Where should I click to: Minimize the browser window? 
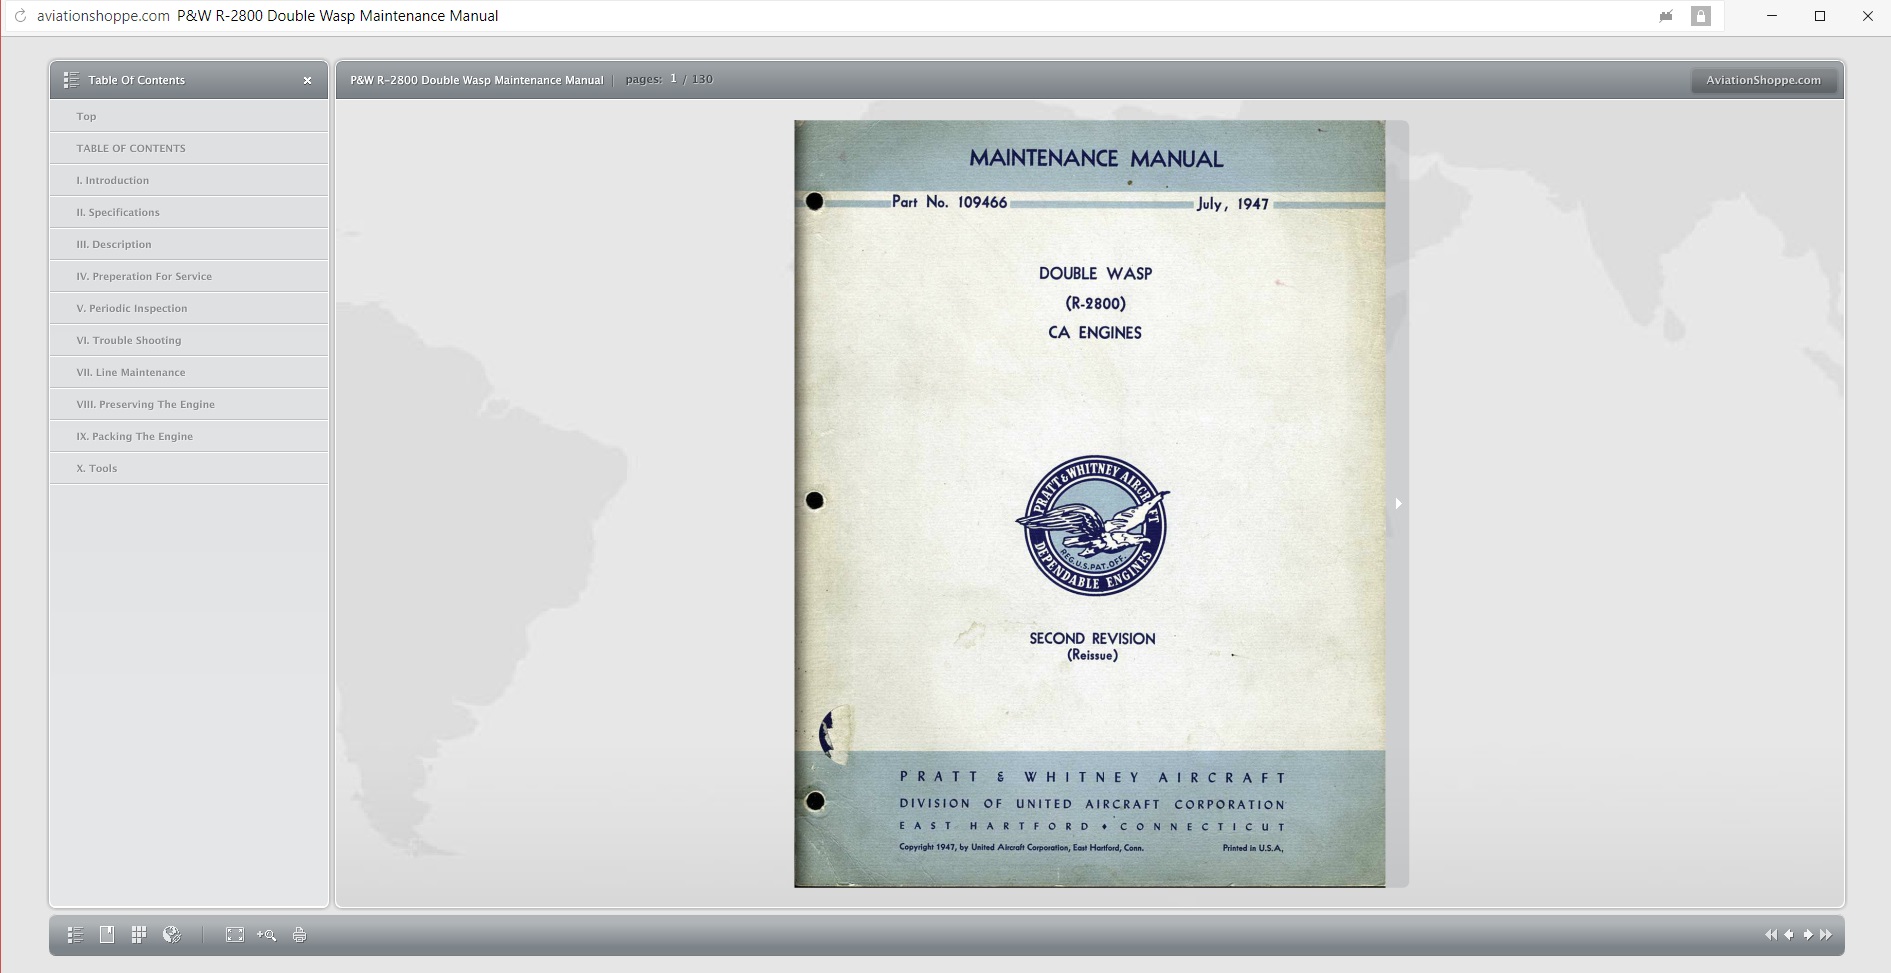tap(1772, 16)
